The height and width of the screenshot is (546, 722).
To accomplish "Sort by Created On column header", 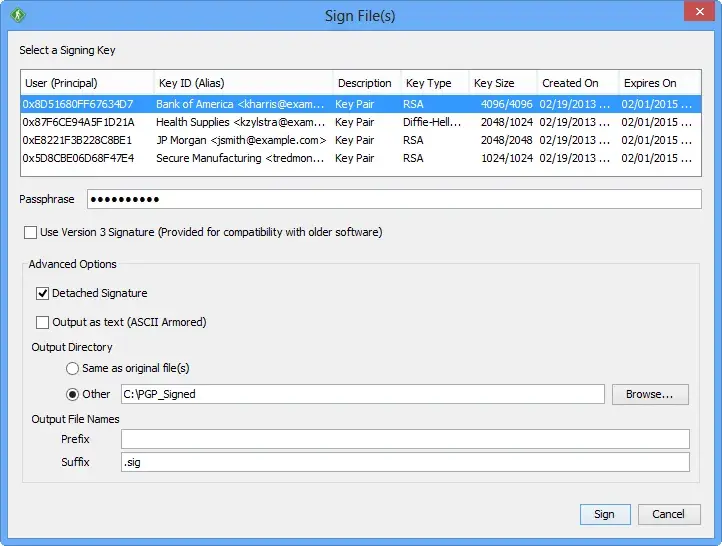I will (x=578, y=83).
